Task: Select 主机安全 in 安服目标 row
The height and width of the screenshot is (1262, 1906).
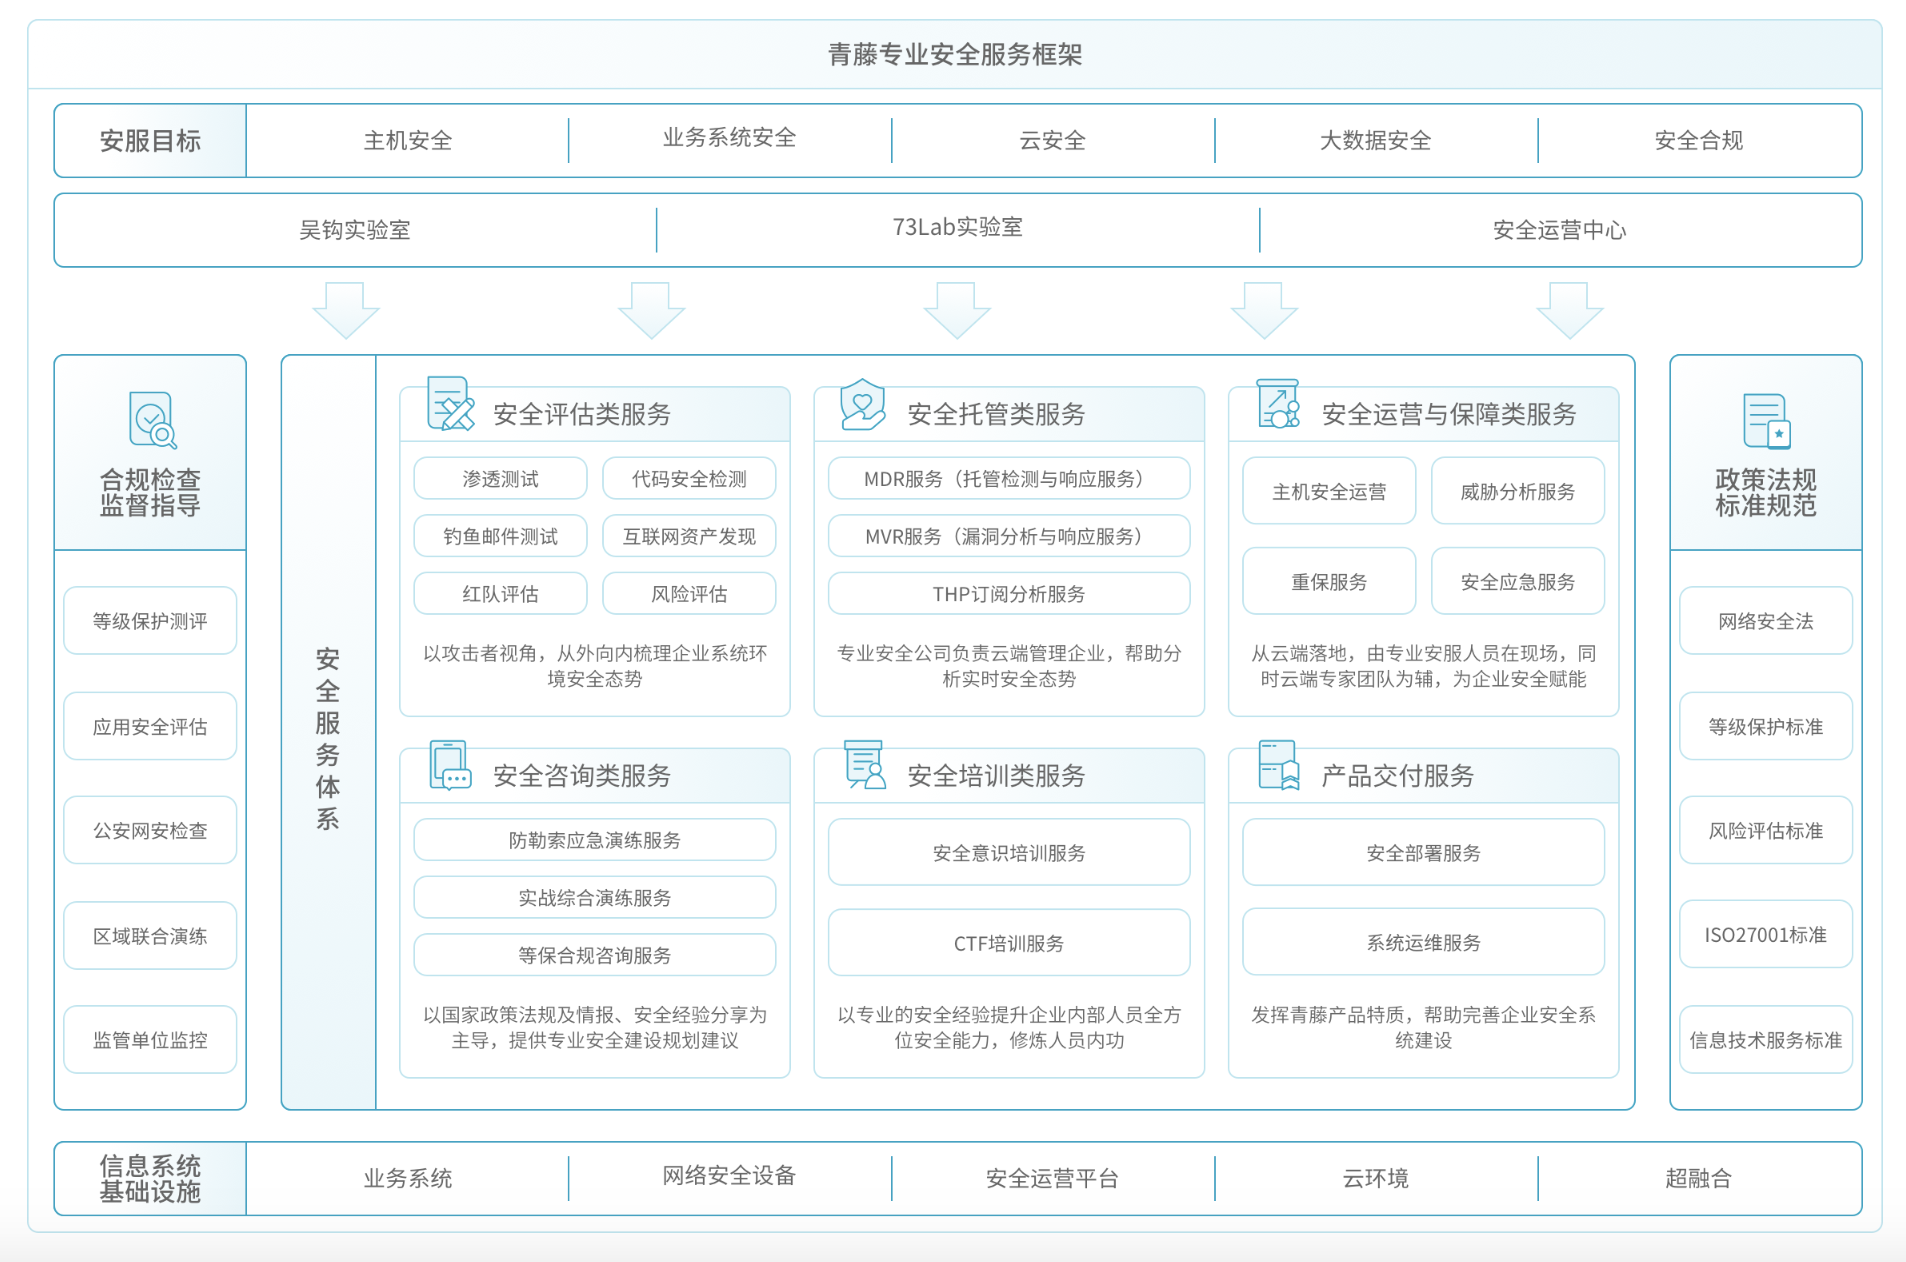Action: click(x=408, y=141)
